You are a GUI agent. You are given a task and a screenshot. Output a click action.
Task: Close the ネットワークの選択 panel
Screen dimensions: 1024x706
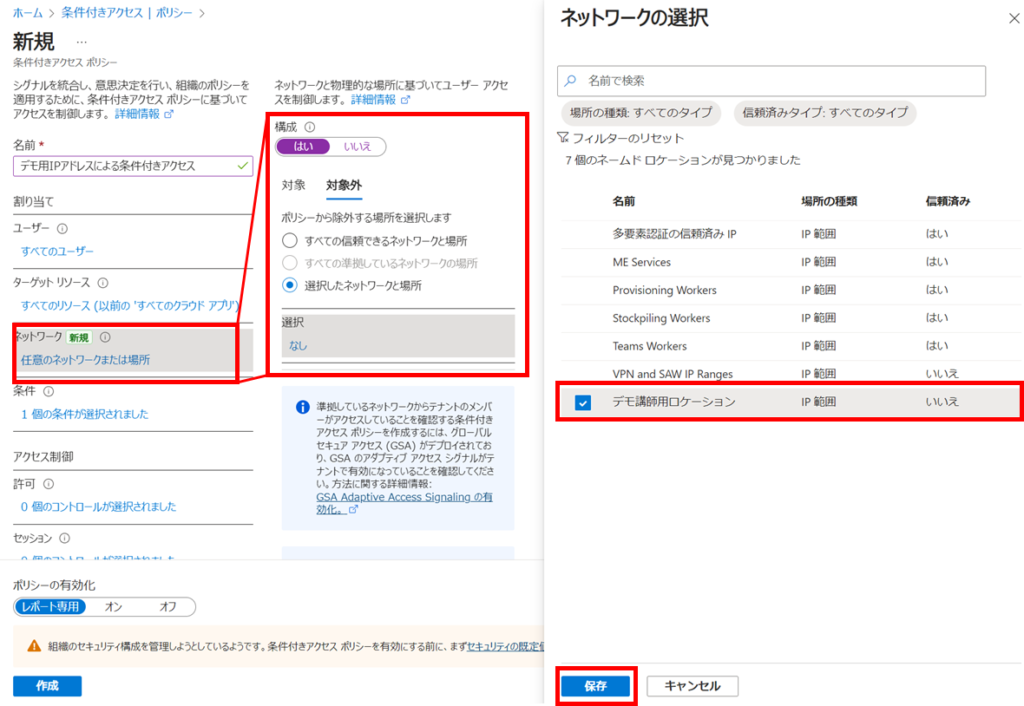(x=1014, y=18)
